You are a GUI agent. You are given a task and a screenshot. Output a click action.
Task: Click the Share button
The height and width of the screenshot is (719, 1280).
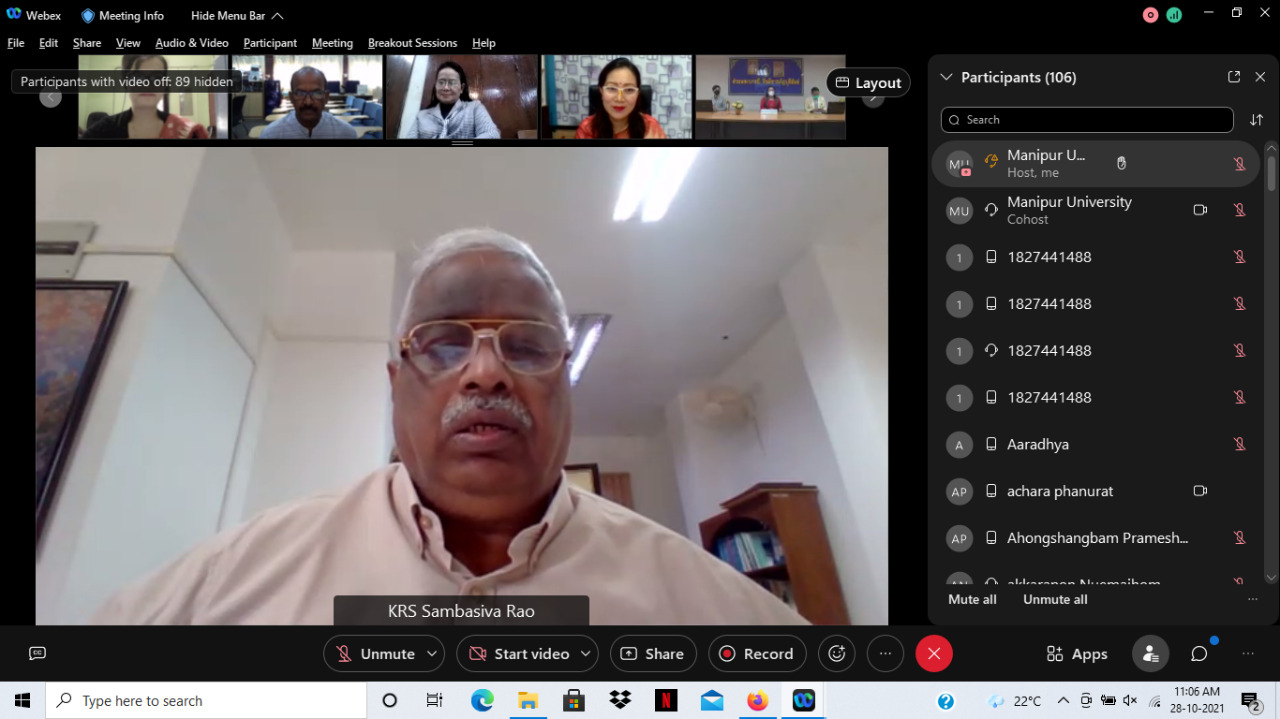pyautogui.click(x=653, y=653)
